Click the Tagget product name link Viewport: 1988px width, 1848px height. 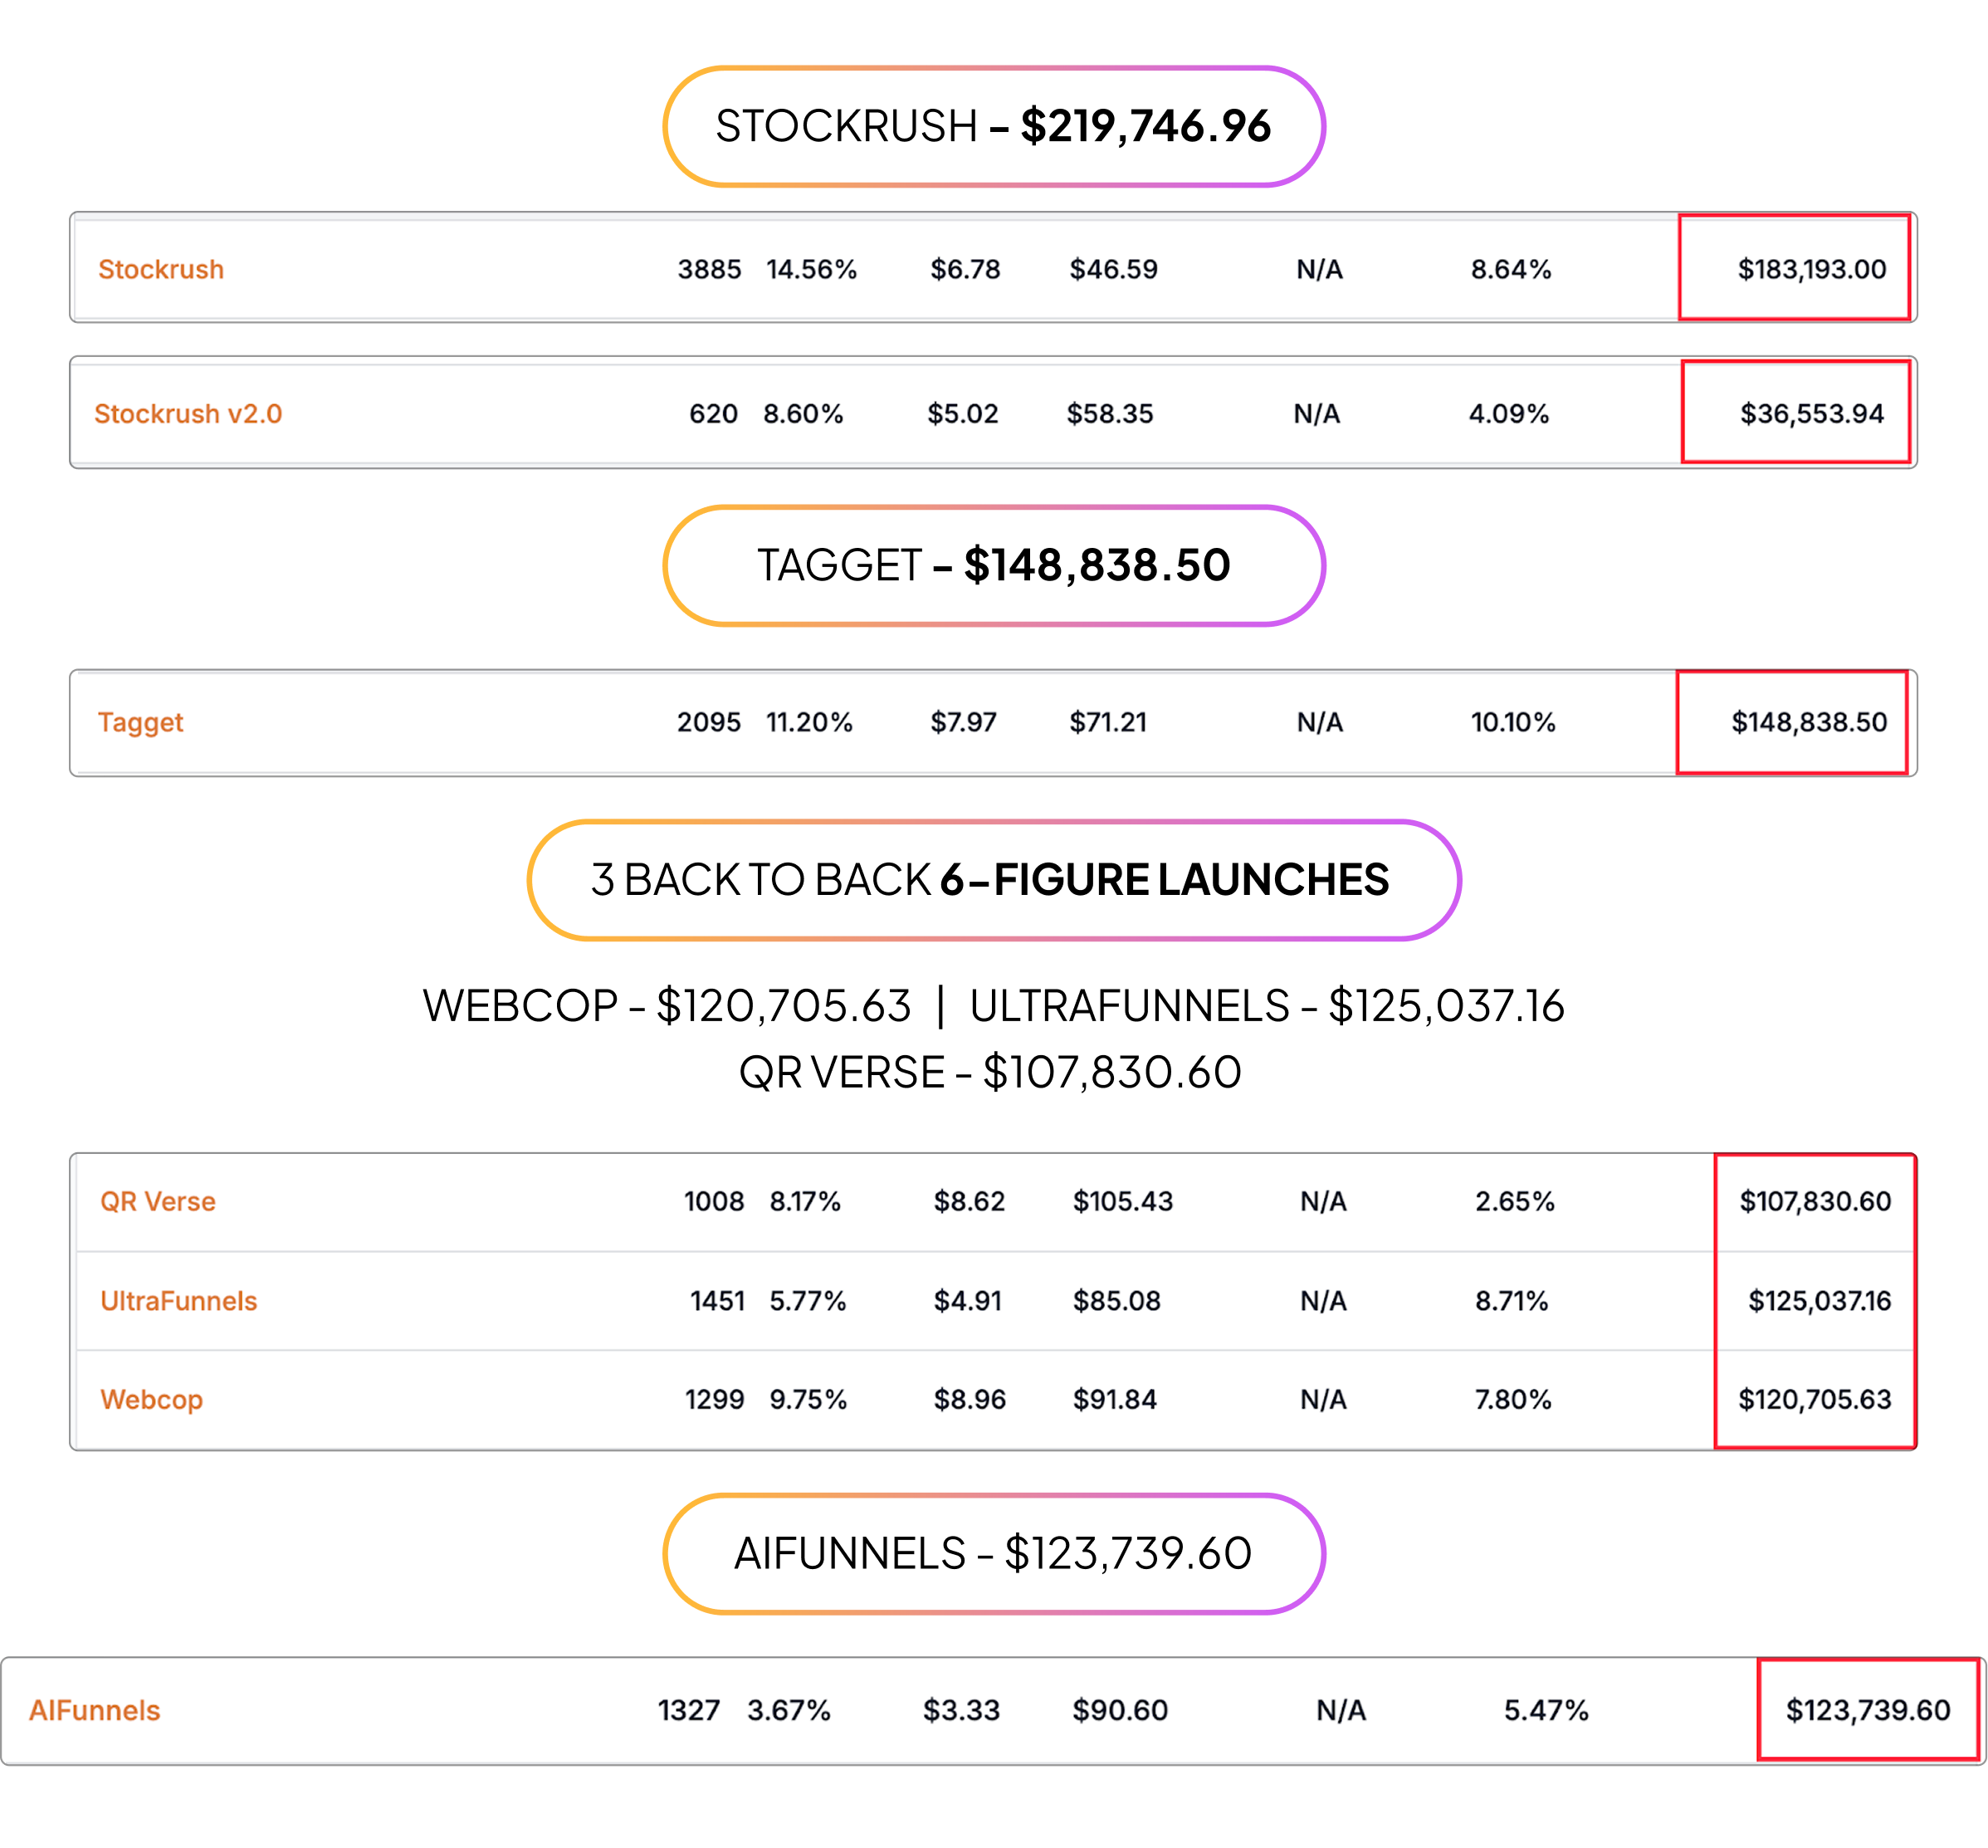[140, 722]
